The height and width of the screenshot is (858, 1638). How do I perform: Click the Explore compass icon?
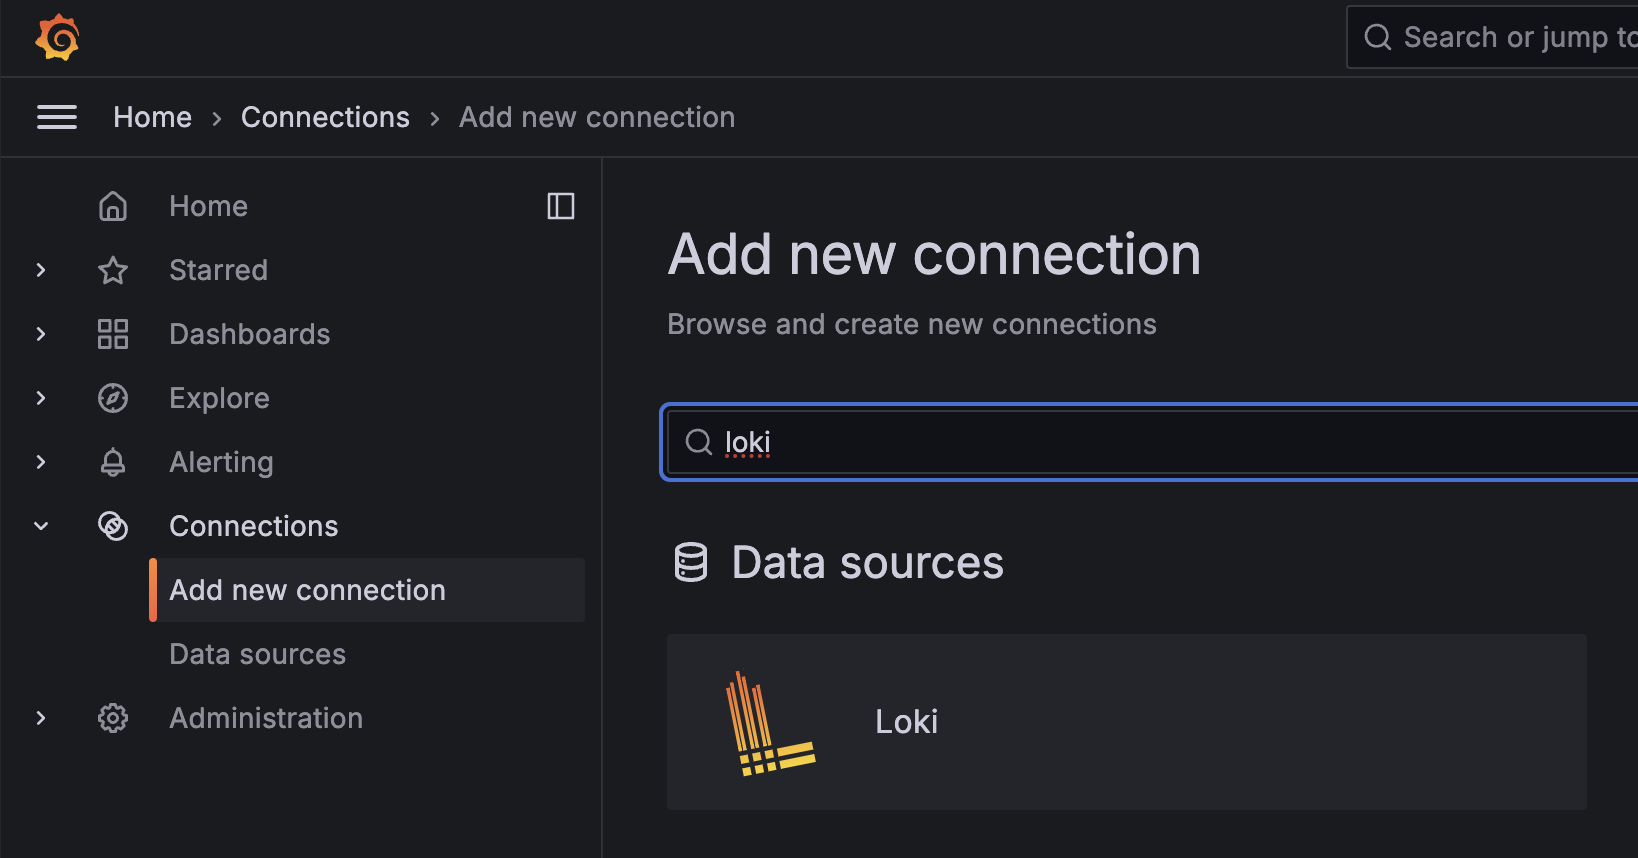pyautogui.click(x=113, y=398)
